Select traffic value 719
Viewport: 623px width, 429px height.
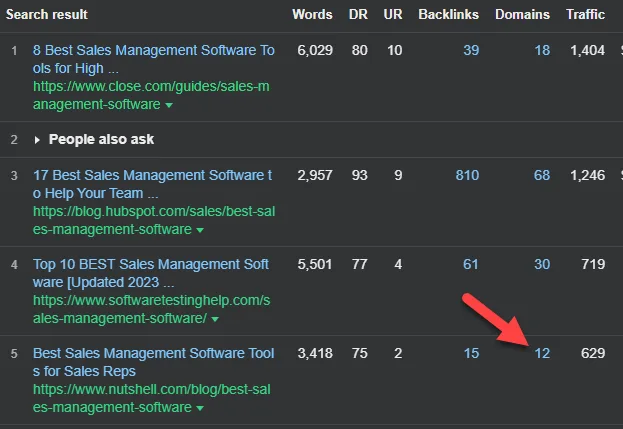coord(593,265)
